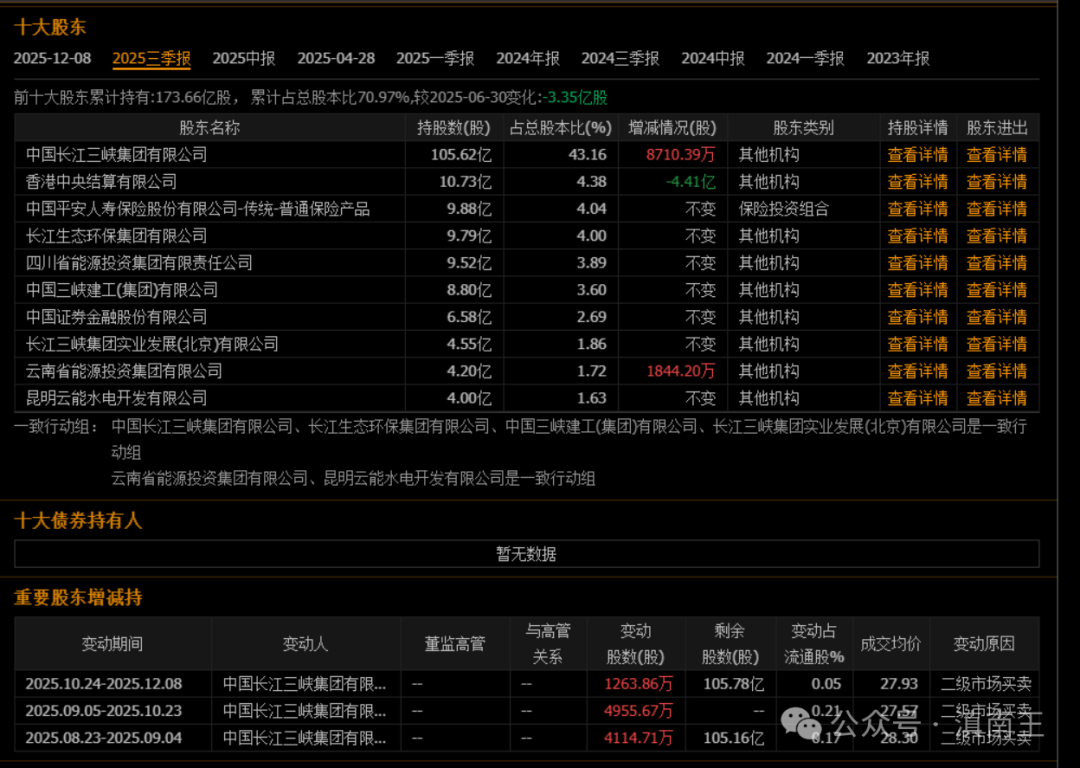The image size is (1080, 768).
Task: Open 股东进出 for 昆明云能水电开发有限公司
Action: click(997, 398)
